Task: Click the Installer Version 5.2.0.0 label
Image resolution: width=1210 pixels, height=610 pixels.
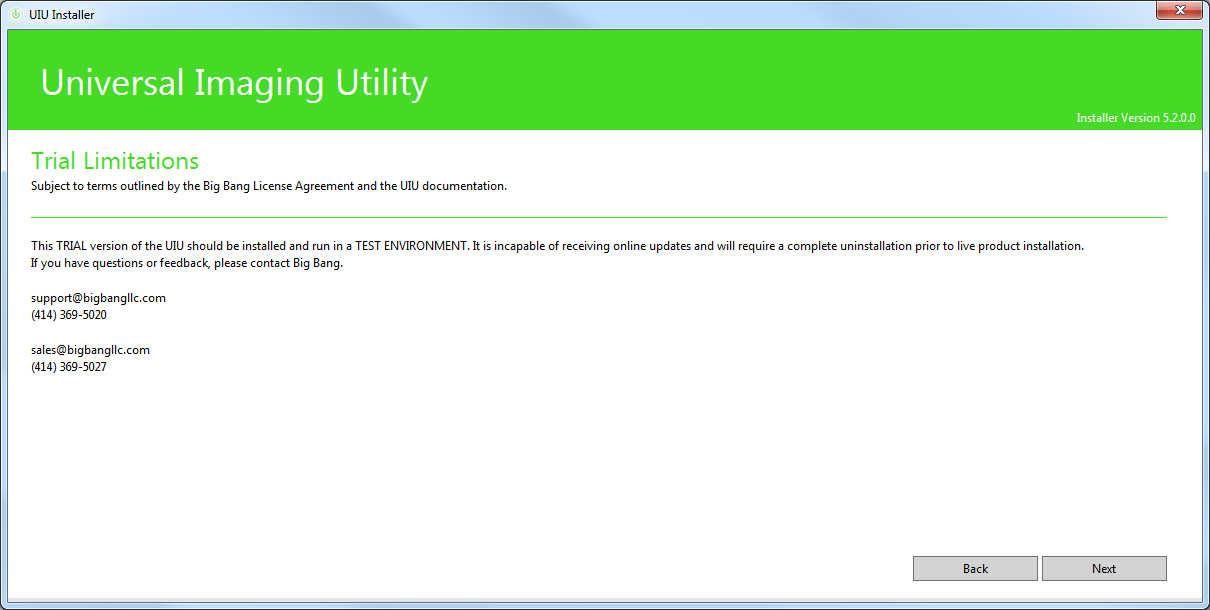Action: 1135,118
